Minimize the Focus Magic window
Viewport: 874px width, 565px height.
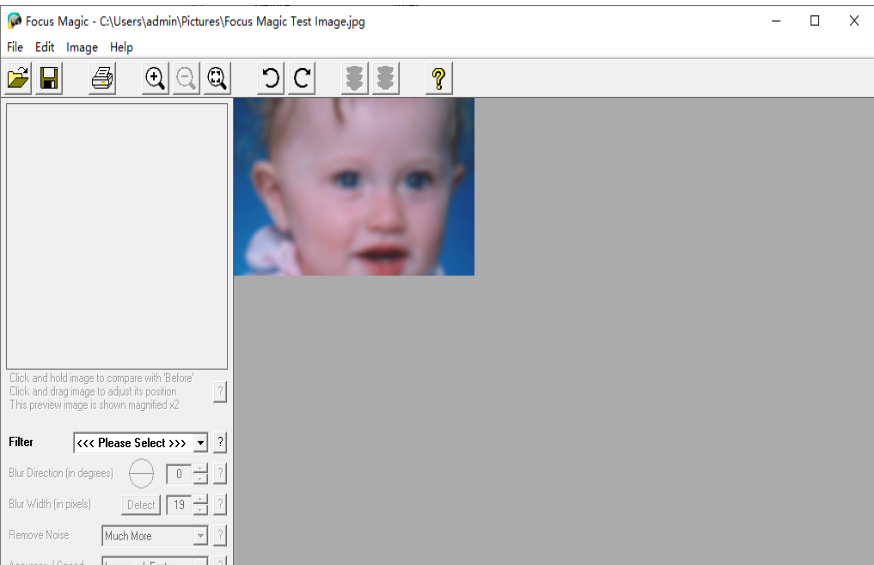776,21
